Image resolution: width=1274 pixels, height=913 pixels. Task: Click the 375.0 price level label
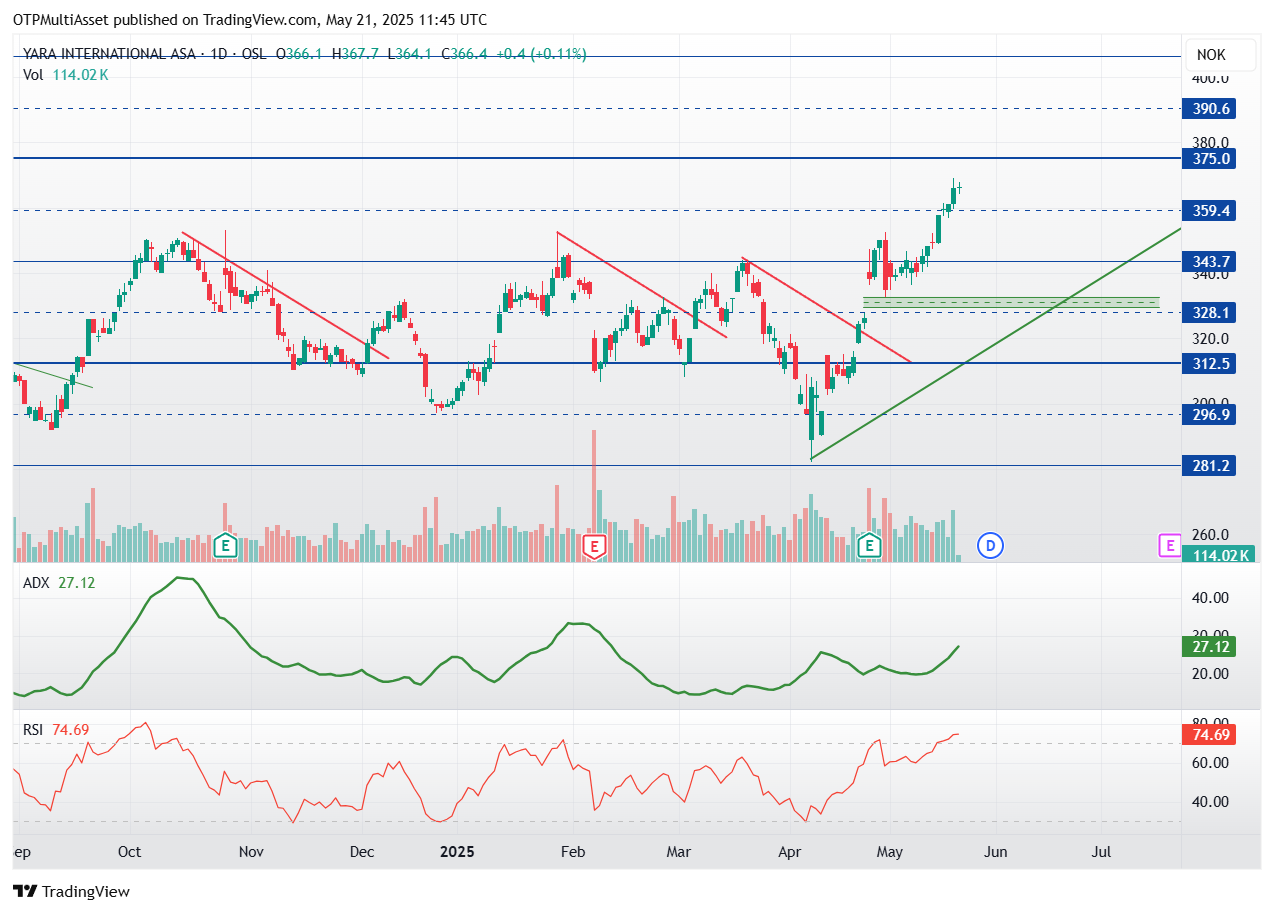(1209, 158)
